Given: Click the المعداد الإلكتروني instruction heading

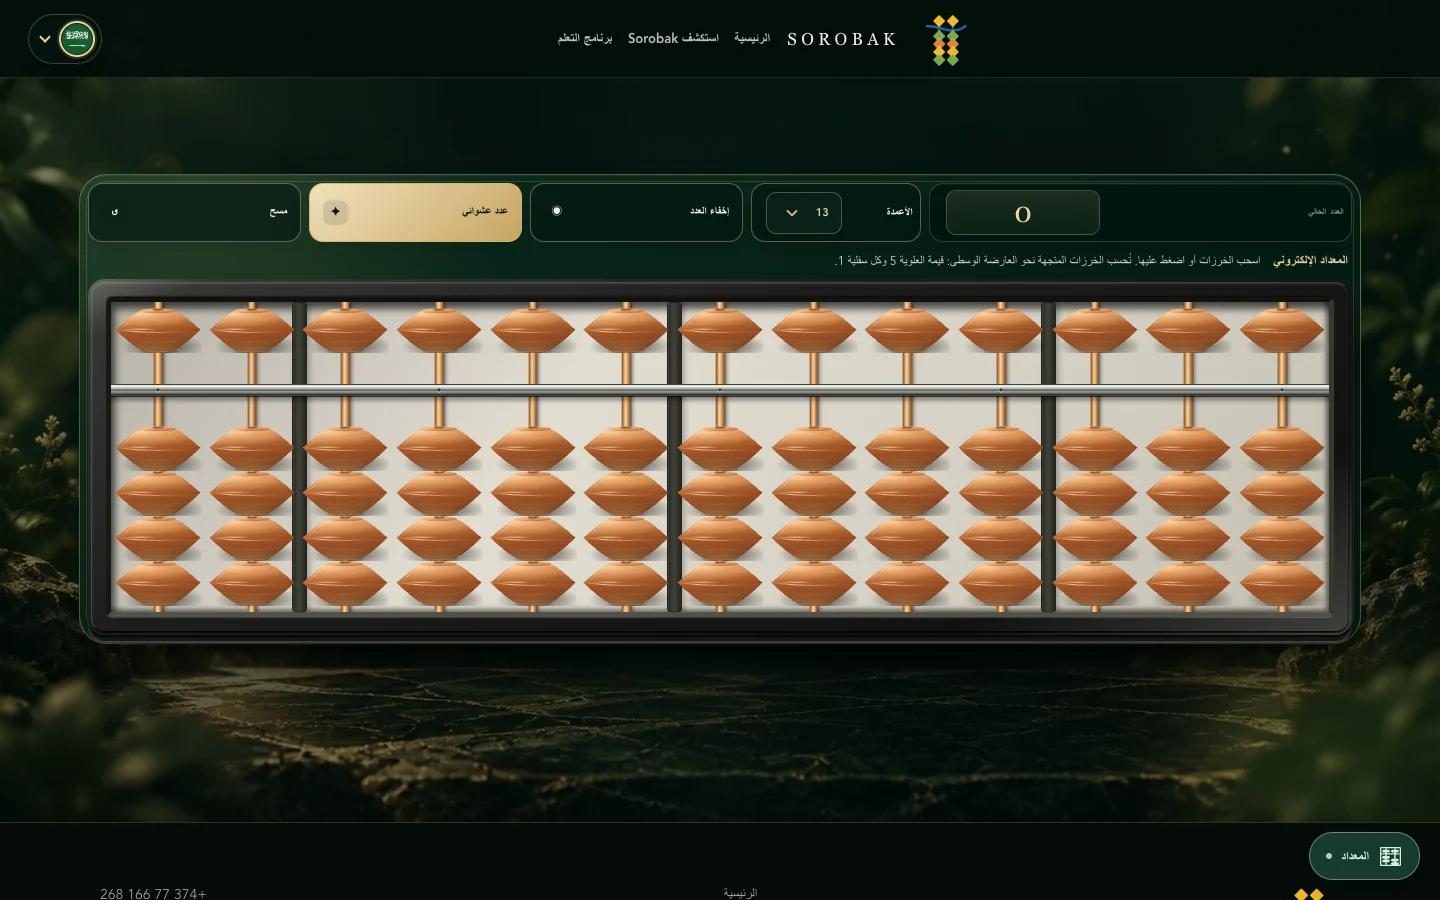Looking at the screenshot, I should click(x=1310, y=260).
